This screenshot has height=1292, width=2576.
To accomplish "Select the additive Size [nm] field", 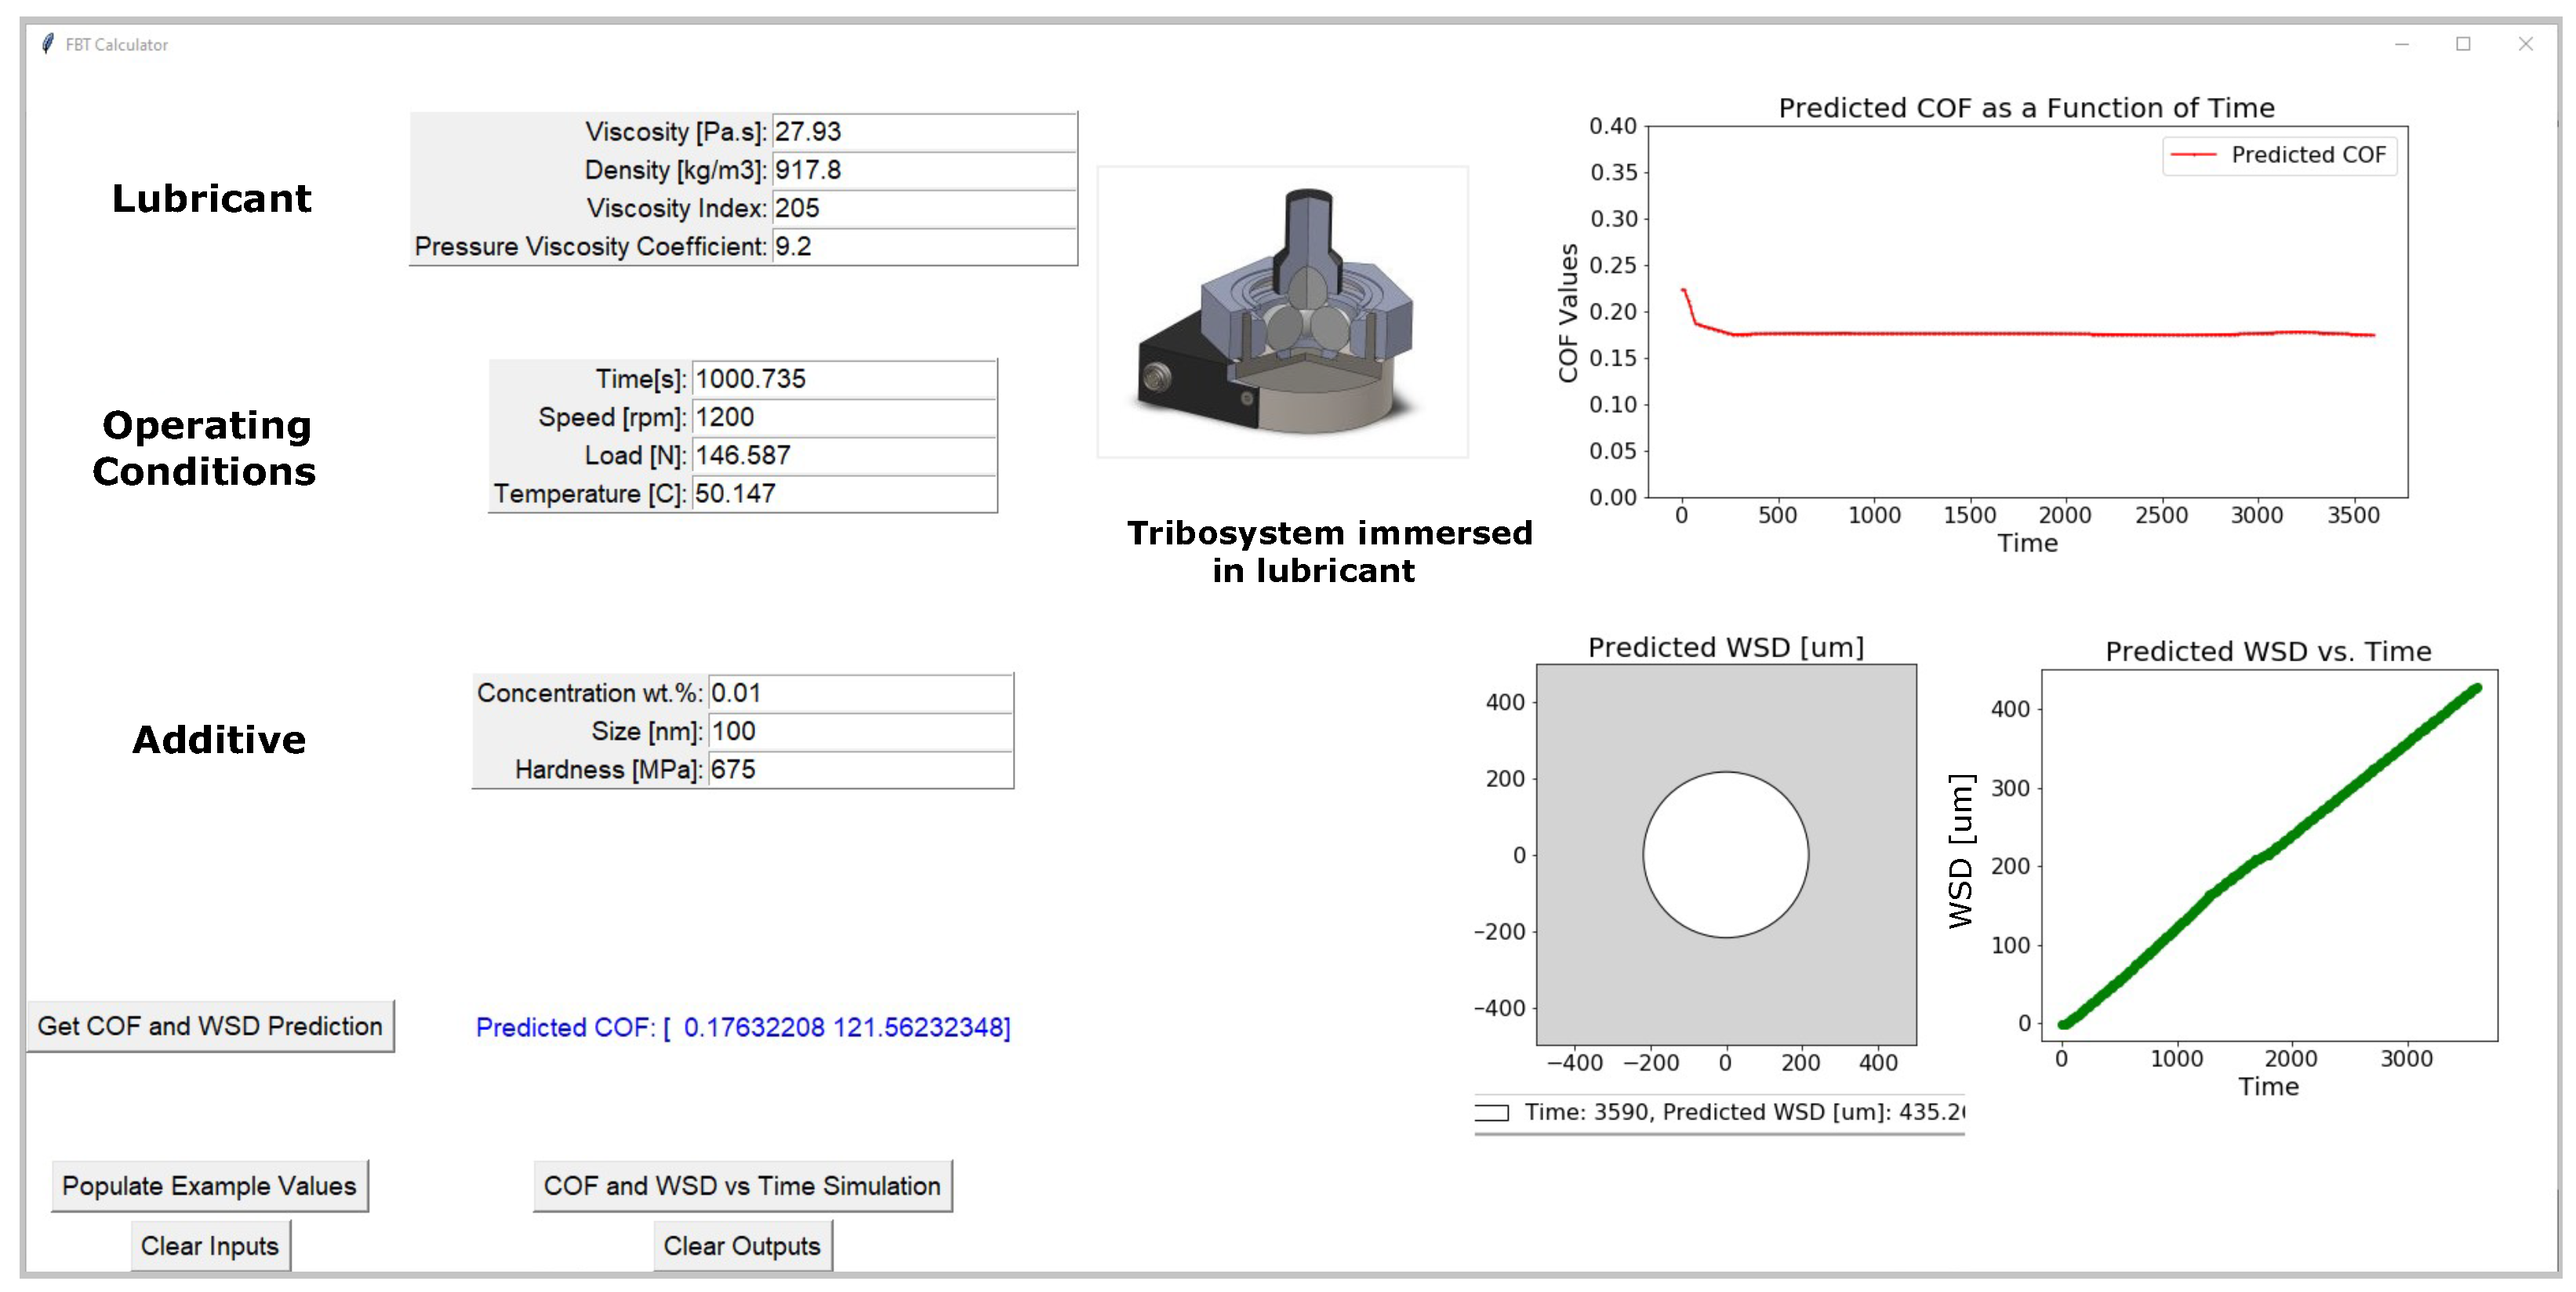I will (860, 731).
